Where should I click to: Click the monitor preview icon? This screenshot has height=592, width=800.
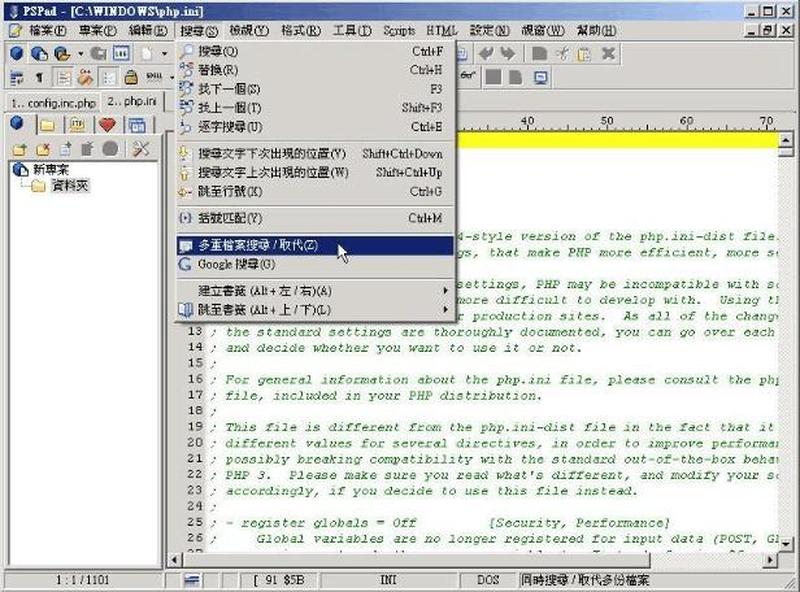coord(541,78)
